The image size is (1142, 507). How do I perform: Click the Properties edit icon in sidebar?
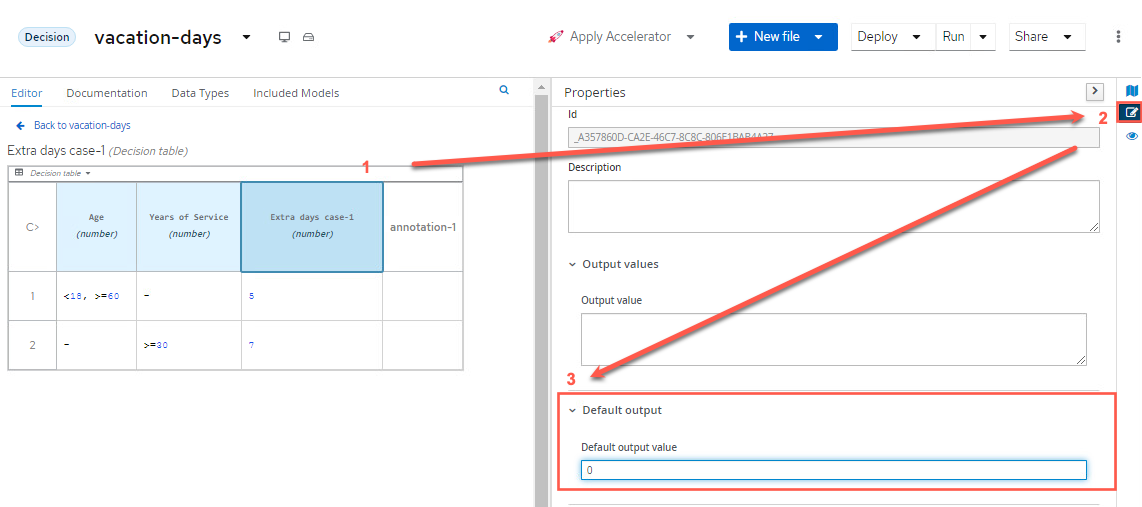1131,113
